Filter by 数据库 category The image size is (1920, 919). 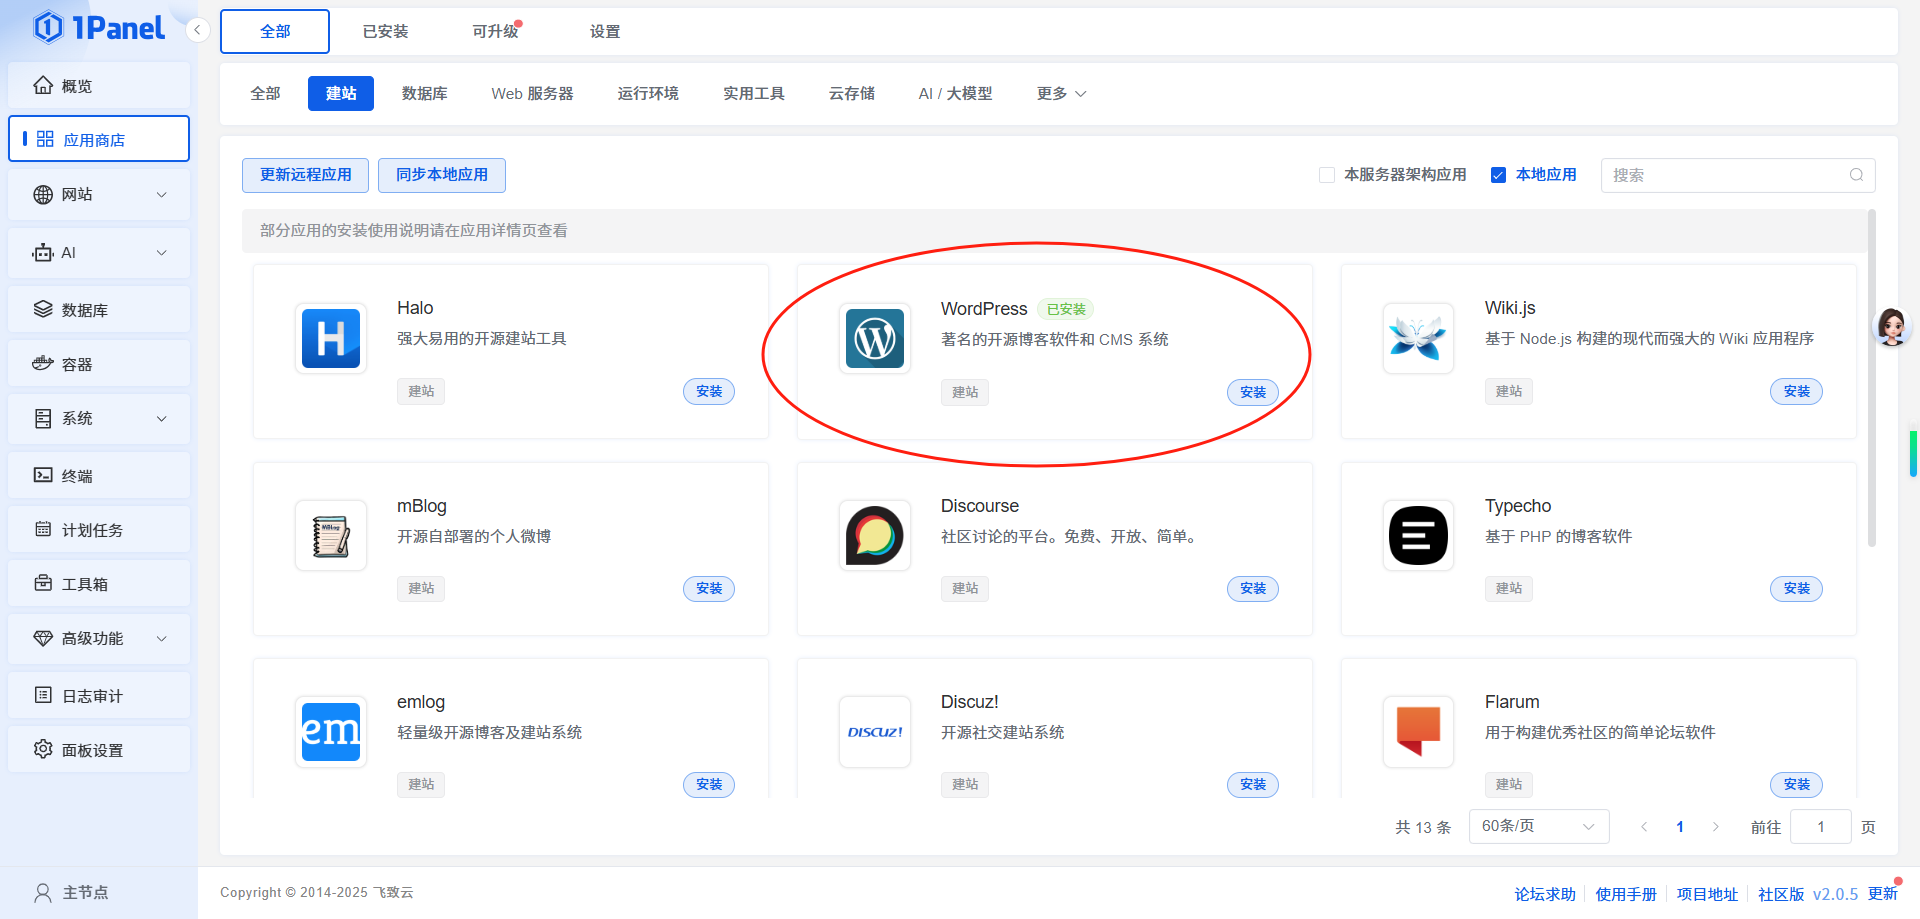click(425, 93)
